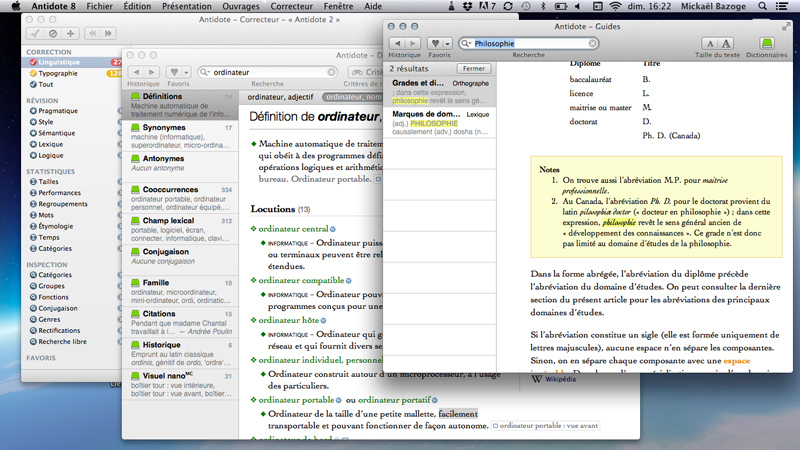Open the Présentation menu
This screenshot has width=800, height=450.
pyautogui.click(x=187, y=6)
